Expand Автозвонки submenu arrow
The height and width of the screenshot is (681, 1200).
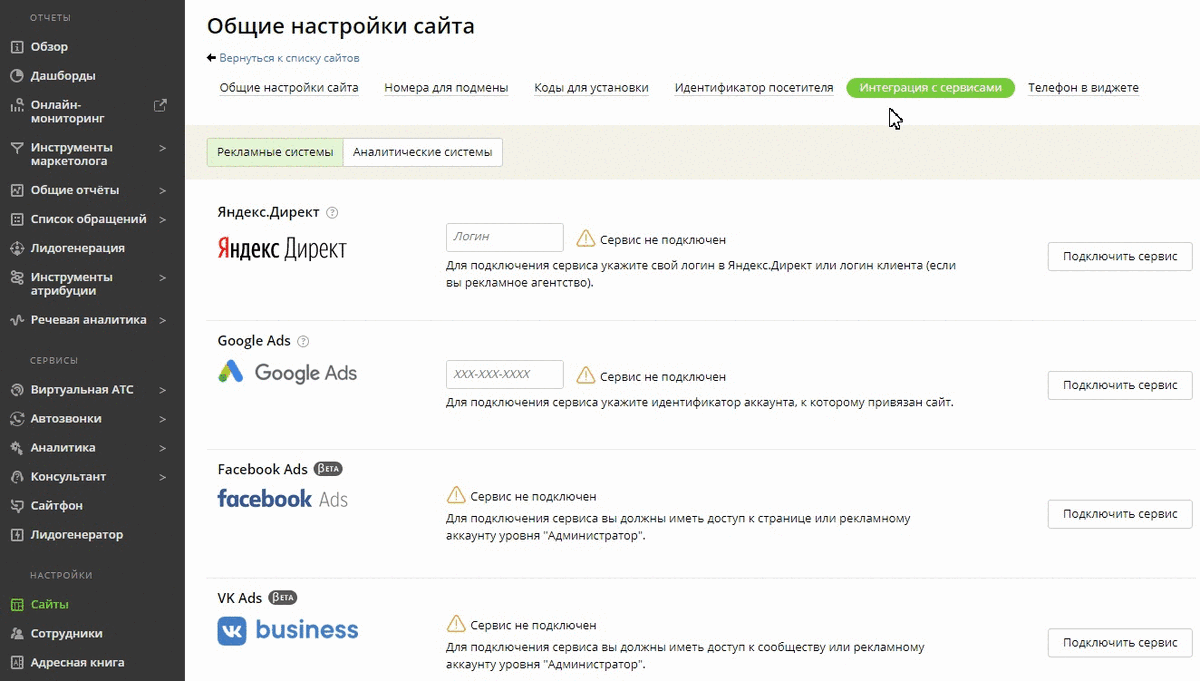163,419
